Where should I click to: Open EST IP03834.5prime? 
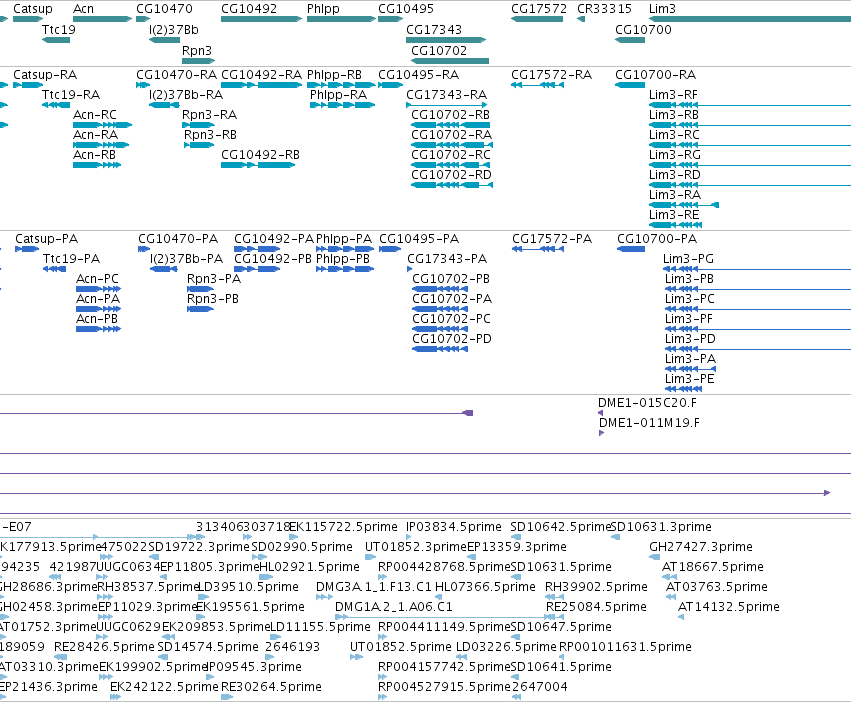410,537
